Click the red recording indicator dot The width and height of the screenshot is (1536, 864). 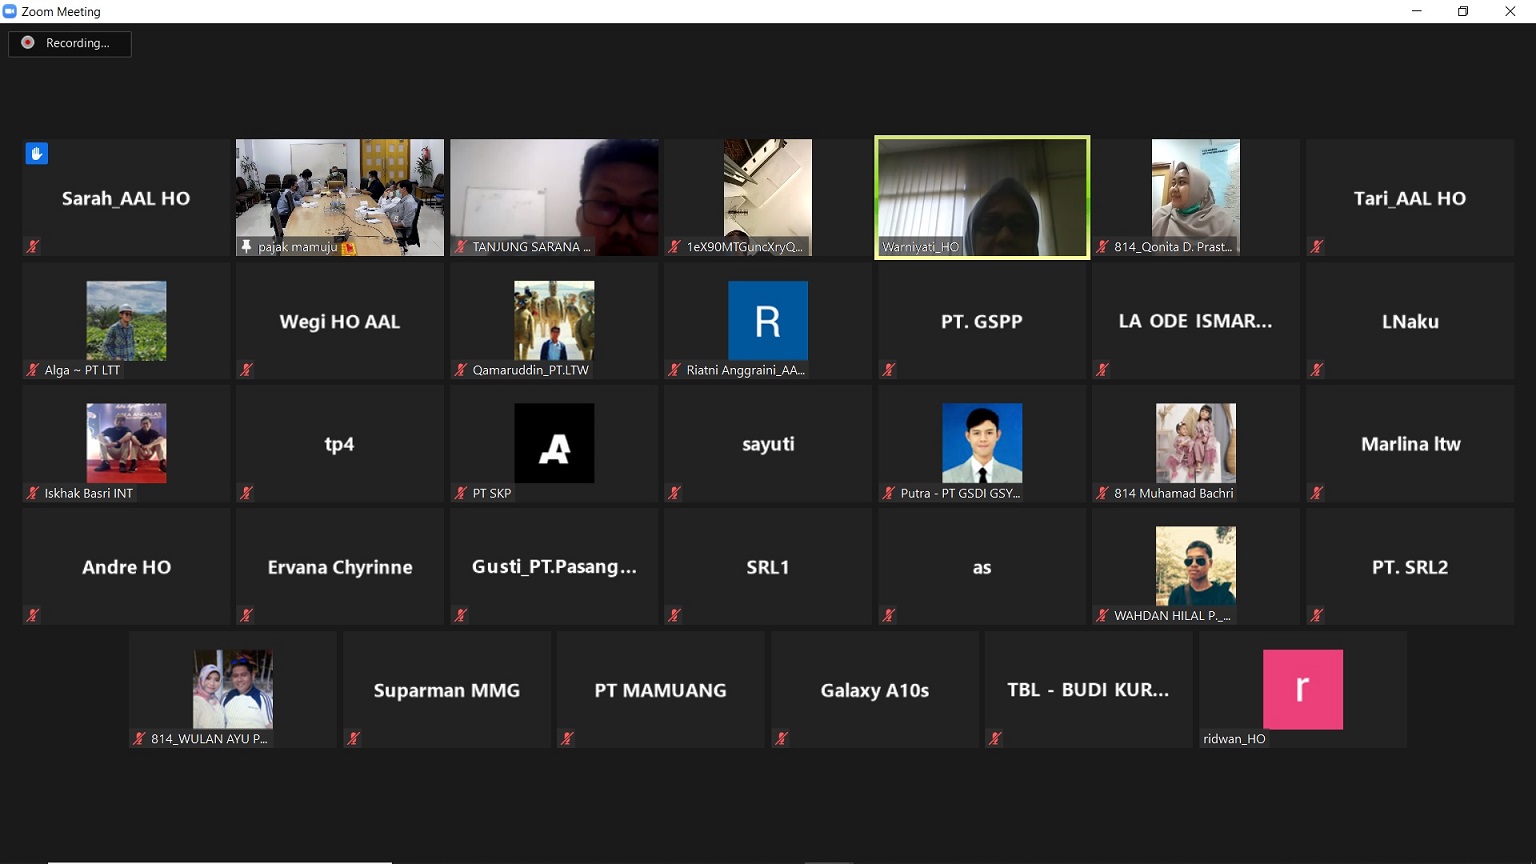28,43
